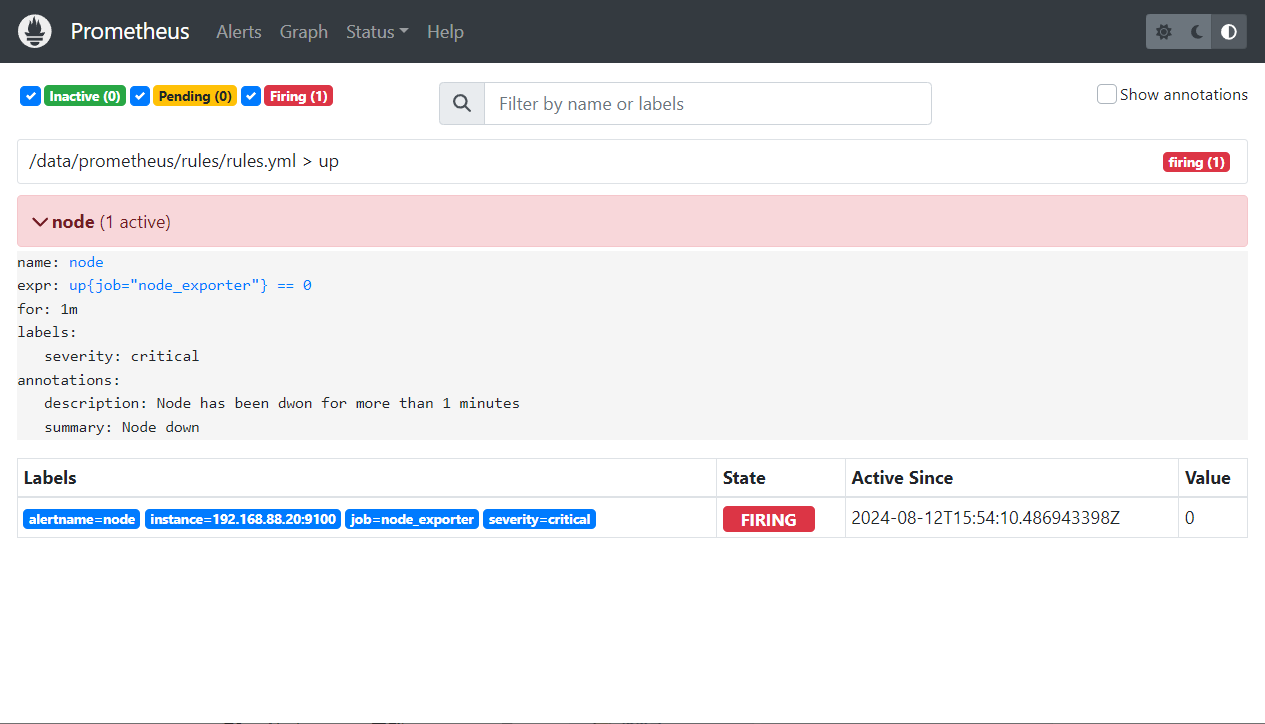Toggle the Firing alerts checkbox
This screenshot has width=1265, height=724.
tap(251, 96)
